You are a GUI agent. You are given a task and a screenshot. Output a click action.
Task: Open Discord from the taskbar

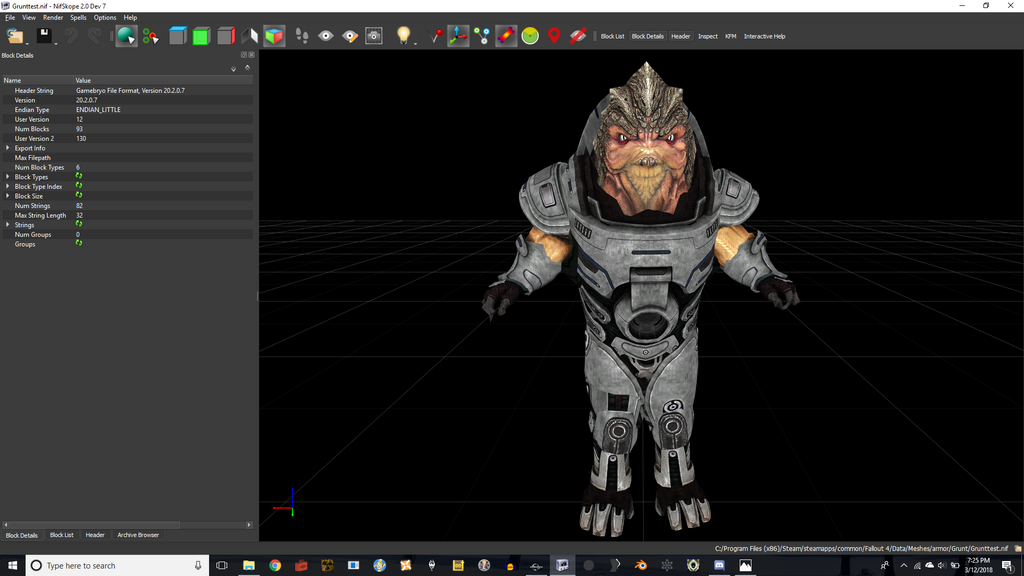coord(719,566)
